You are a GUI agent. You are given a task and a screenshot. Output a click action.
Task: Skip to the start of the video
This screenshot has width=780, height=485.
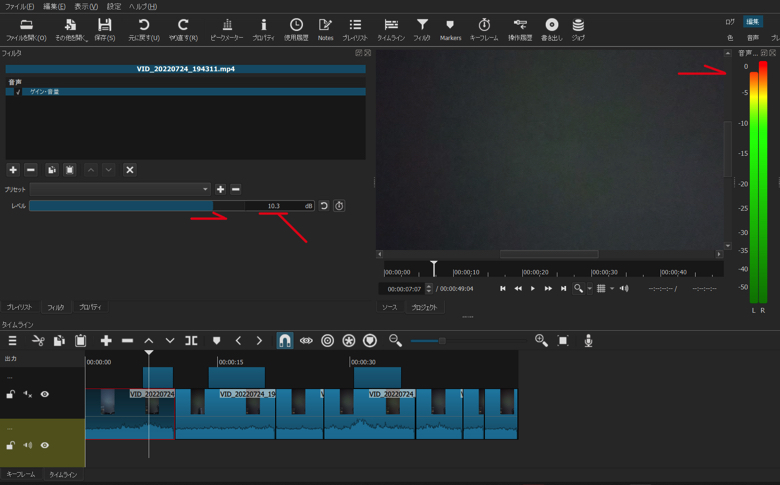503,289
